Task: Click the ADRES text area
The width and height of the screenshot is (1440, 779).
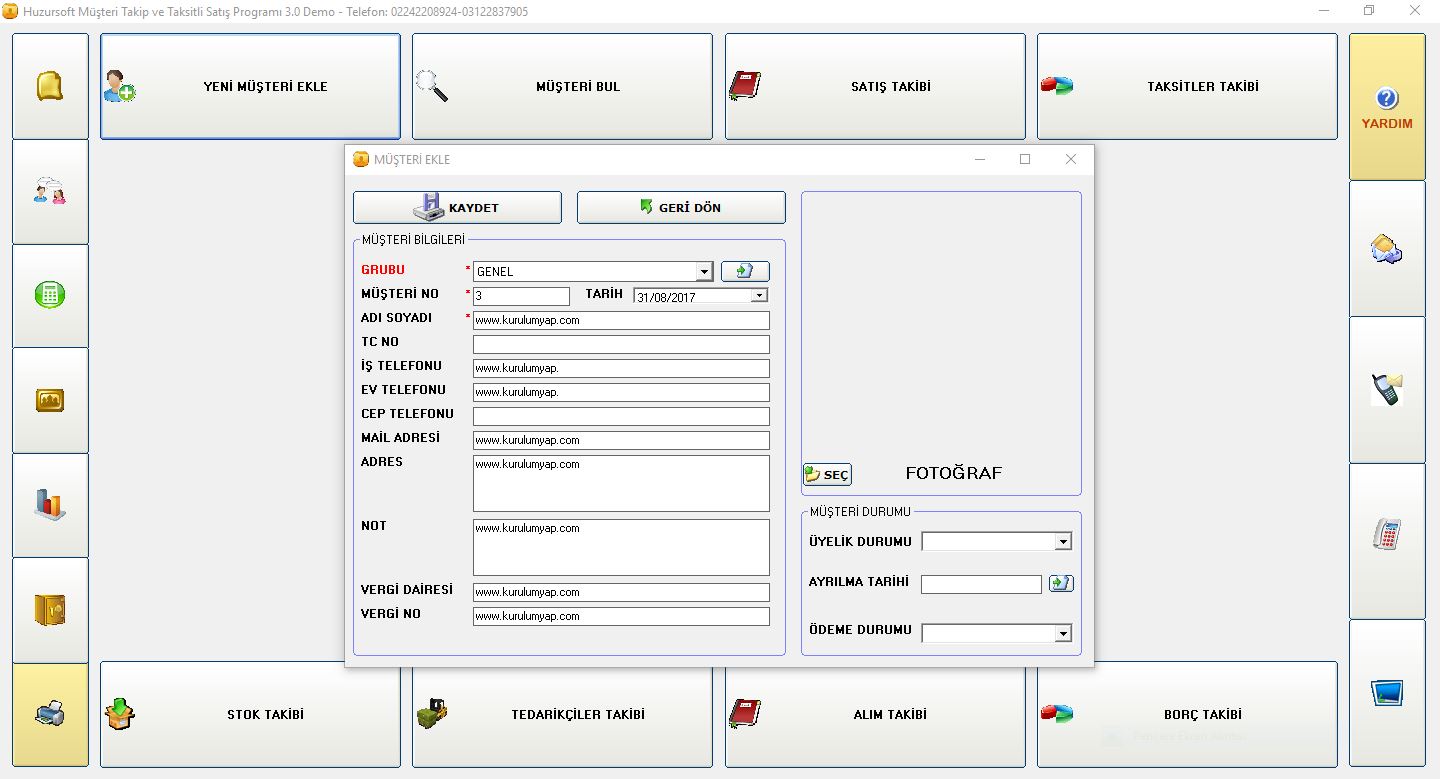Action: 621,483
